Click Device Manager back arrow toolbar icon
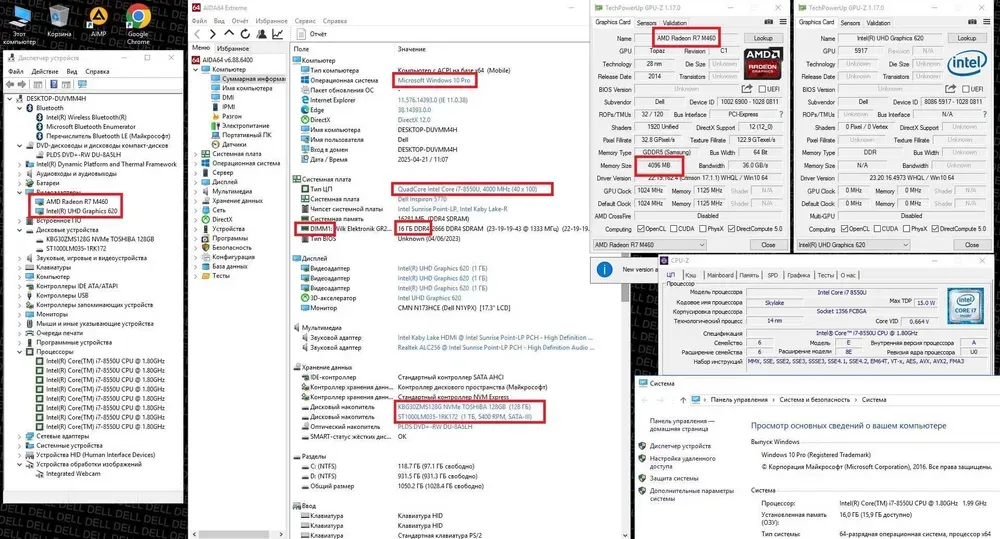 (x=10, y=84)
